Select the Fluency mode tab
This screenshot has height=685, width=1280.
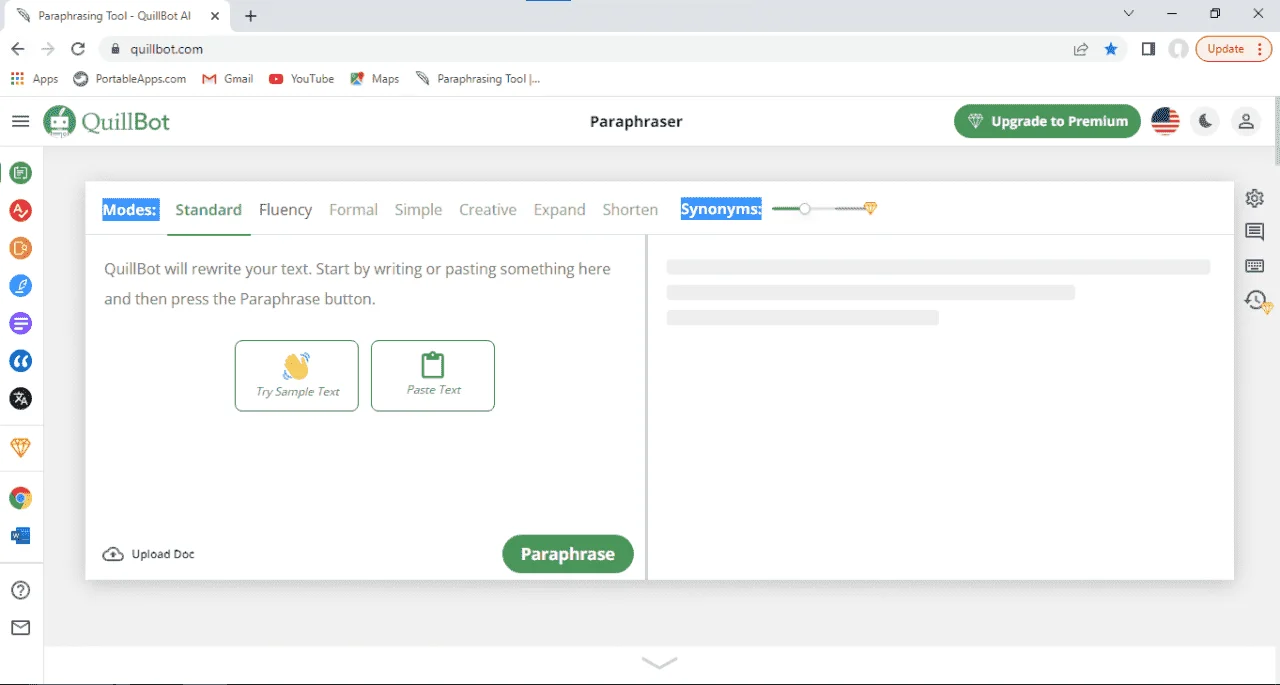pyautogui.click(x=285, y=210)
